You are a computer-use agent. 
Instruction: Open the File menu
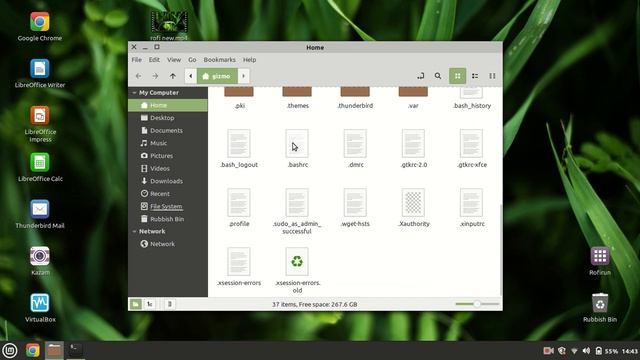(x=136, y=60)
